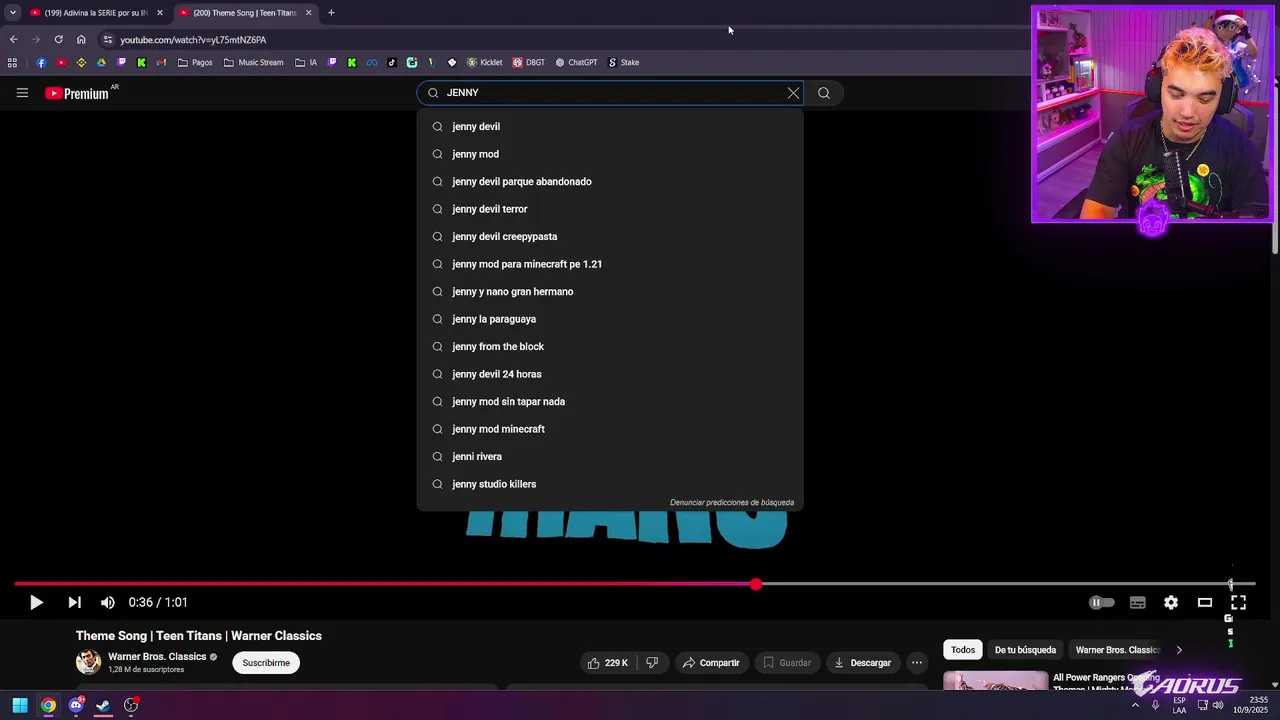Like the video (229 K)
Screen dimensions: 1280x720
[608, 663]
